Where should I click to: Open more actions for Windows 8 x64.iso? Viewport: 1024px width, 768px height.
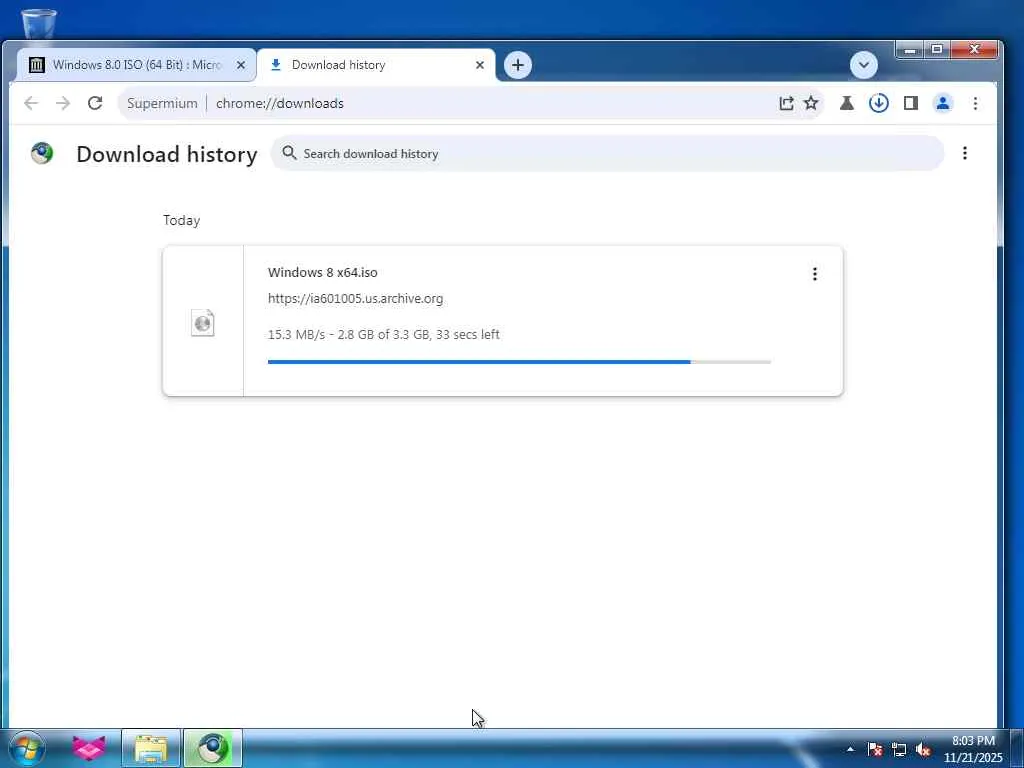tap(814, 274)
